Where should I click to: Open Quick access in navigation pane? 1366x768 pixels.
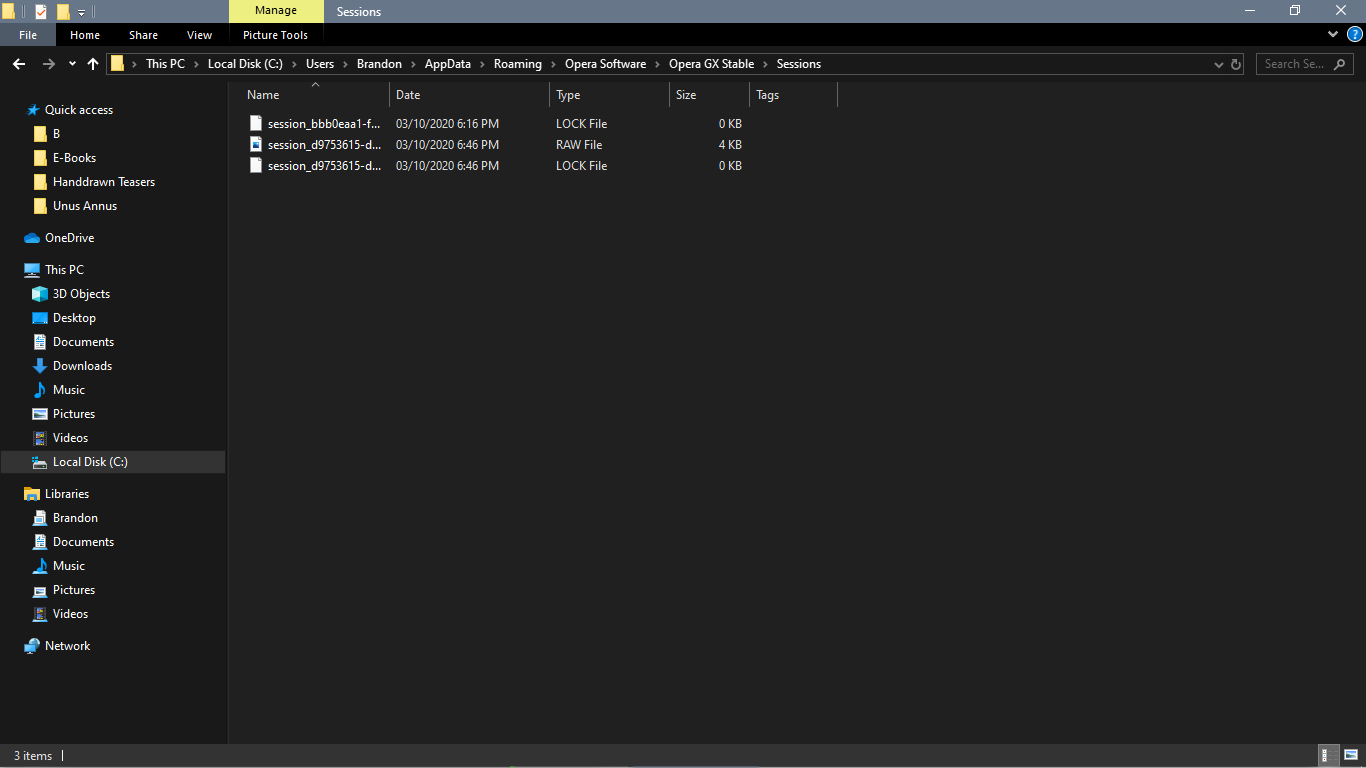click(x=79, y=110)
